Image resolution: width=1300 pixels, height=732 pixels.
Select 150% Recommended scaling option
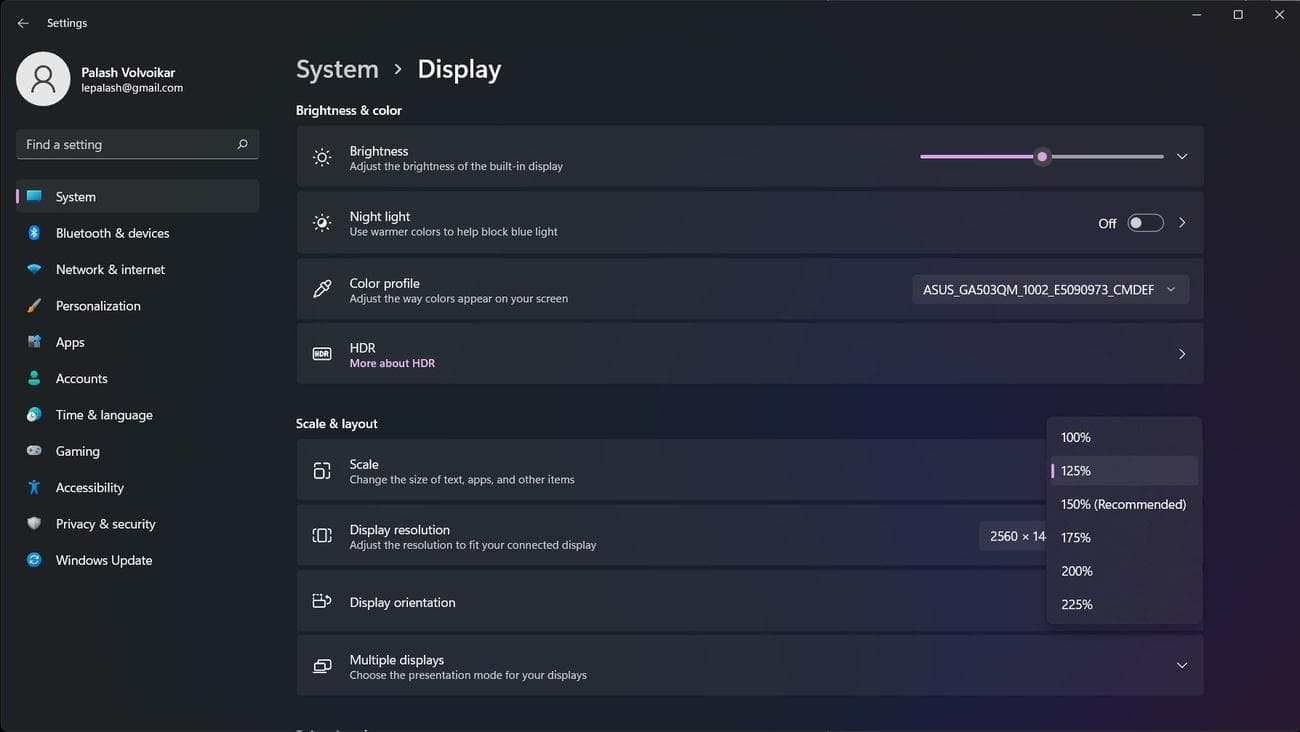[1122, 504]
